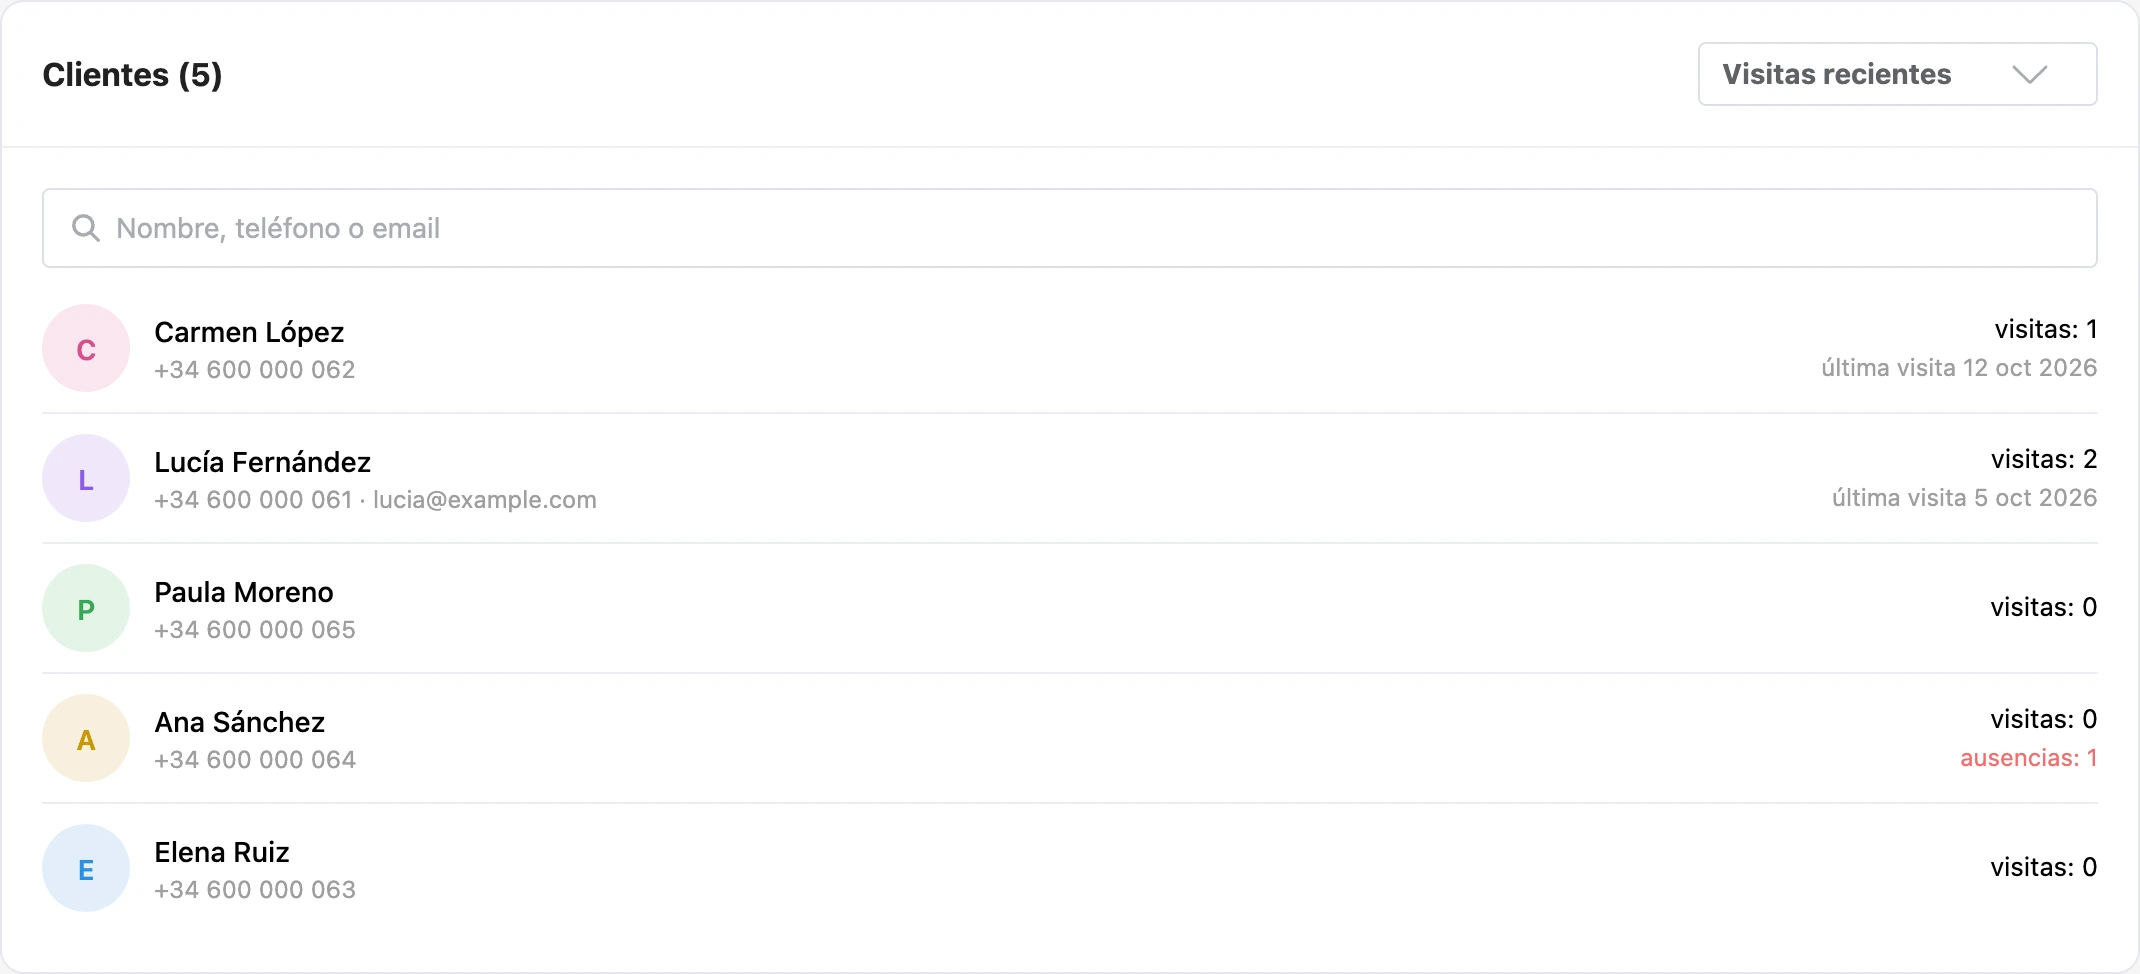Image resolution: width=2140 pixels, height=974 pixels.
Task: Open the Visitas recientes sort dropdown
Action: pos(1897,74)
